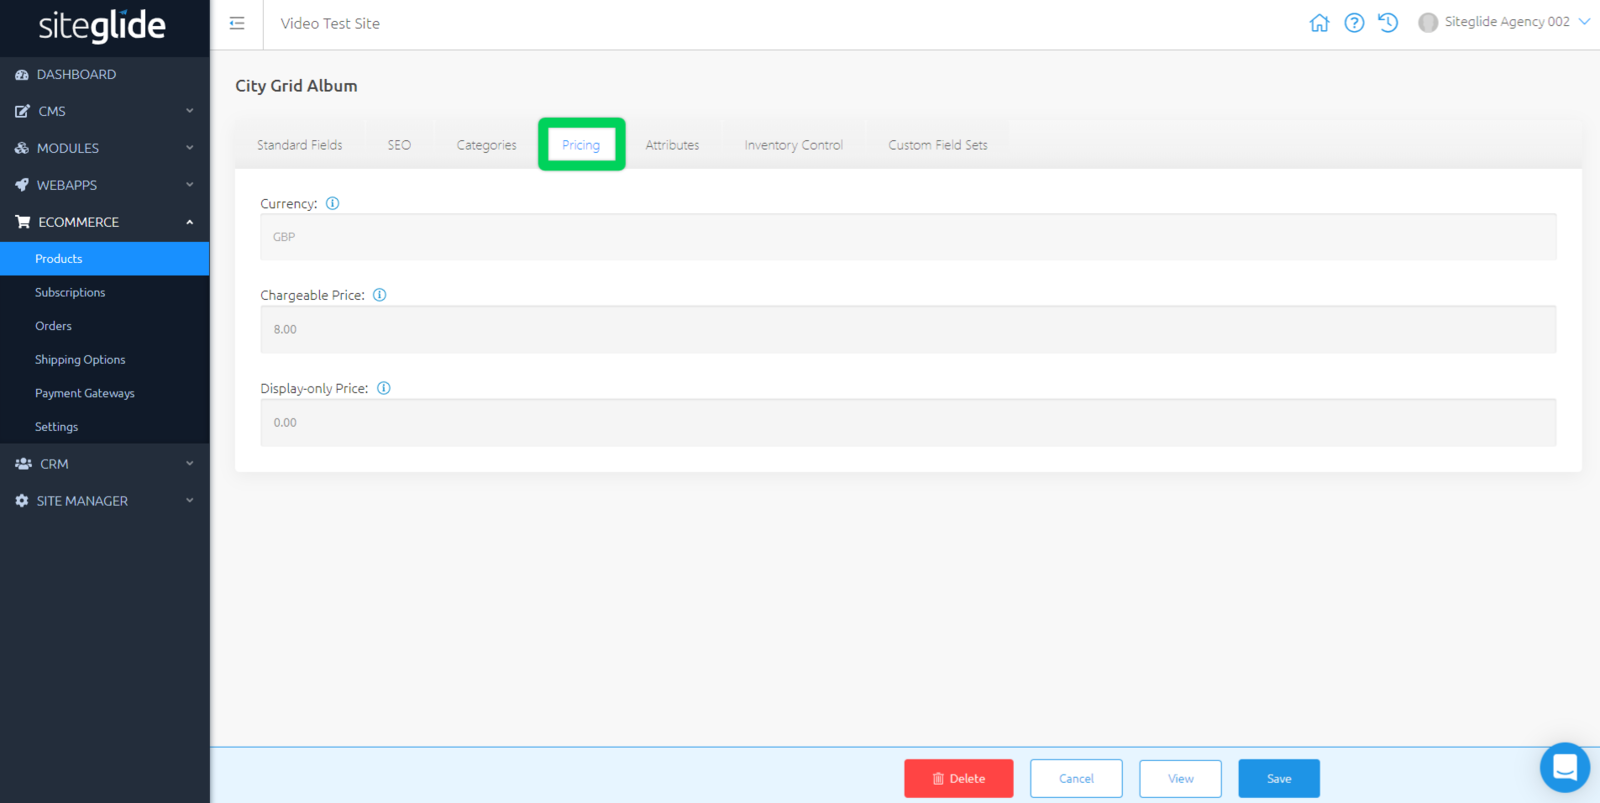This screenshot has width=1600, height=803.
Task: Switch to the Attributes tab
Action: tap(672, 145)
